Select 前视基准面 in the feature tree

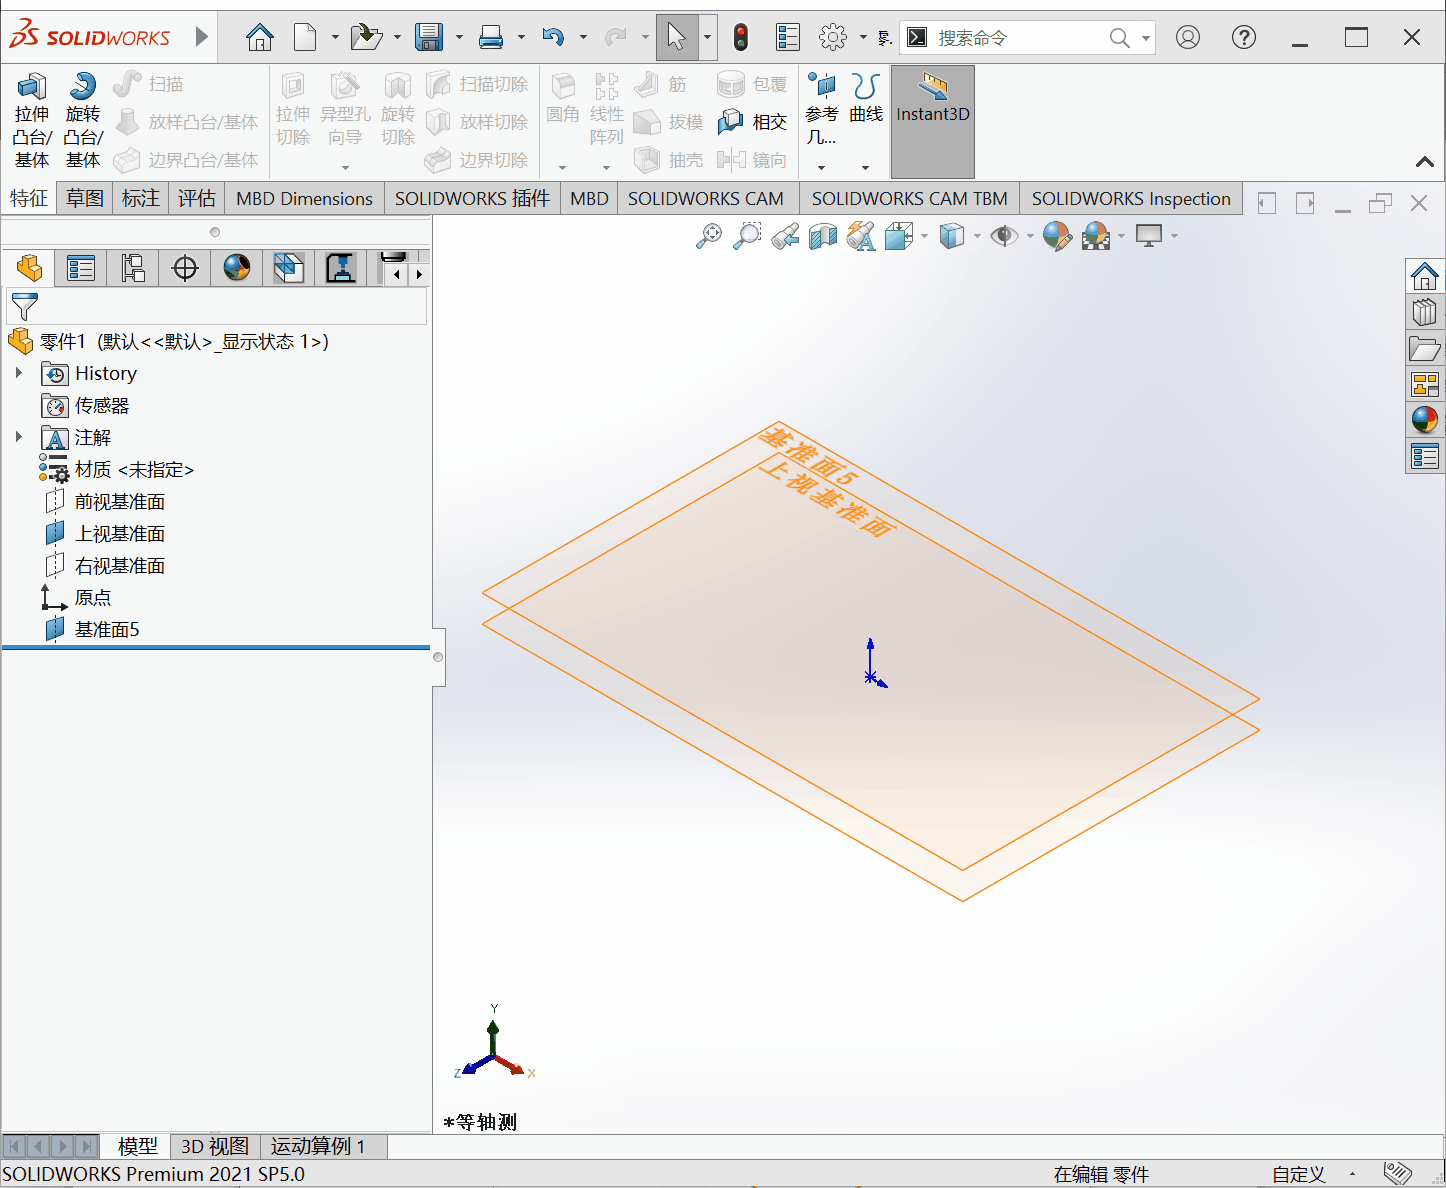tap(119, 501)
